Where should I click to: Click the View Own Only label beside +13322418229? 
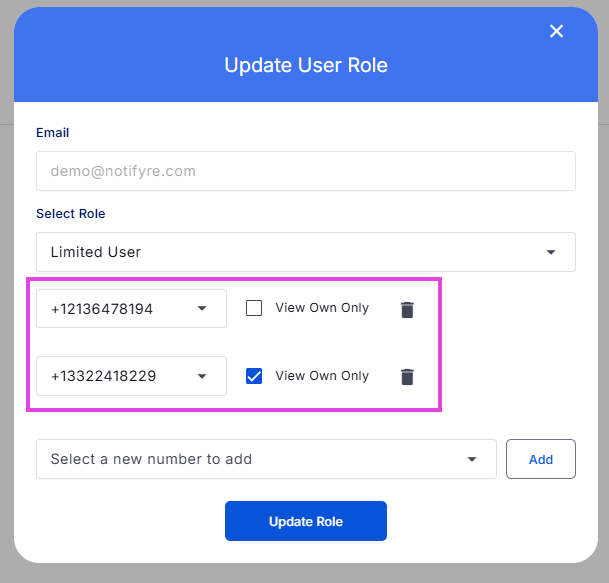tap(322, 376)
